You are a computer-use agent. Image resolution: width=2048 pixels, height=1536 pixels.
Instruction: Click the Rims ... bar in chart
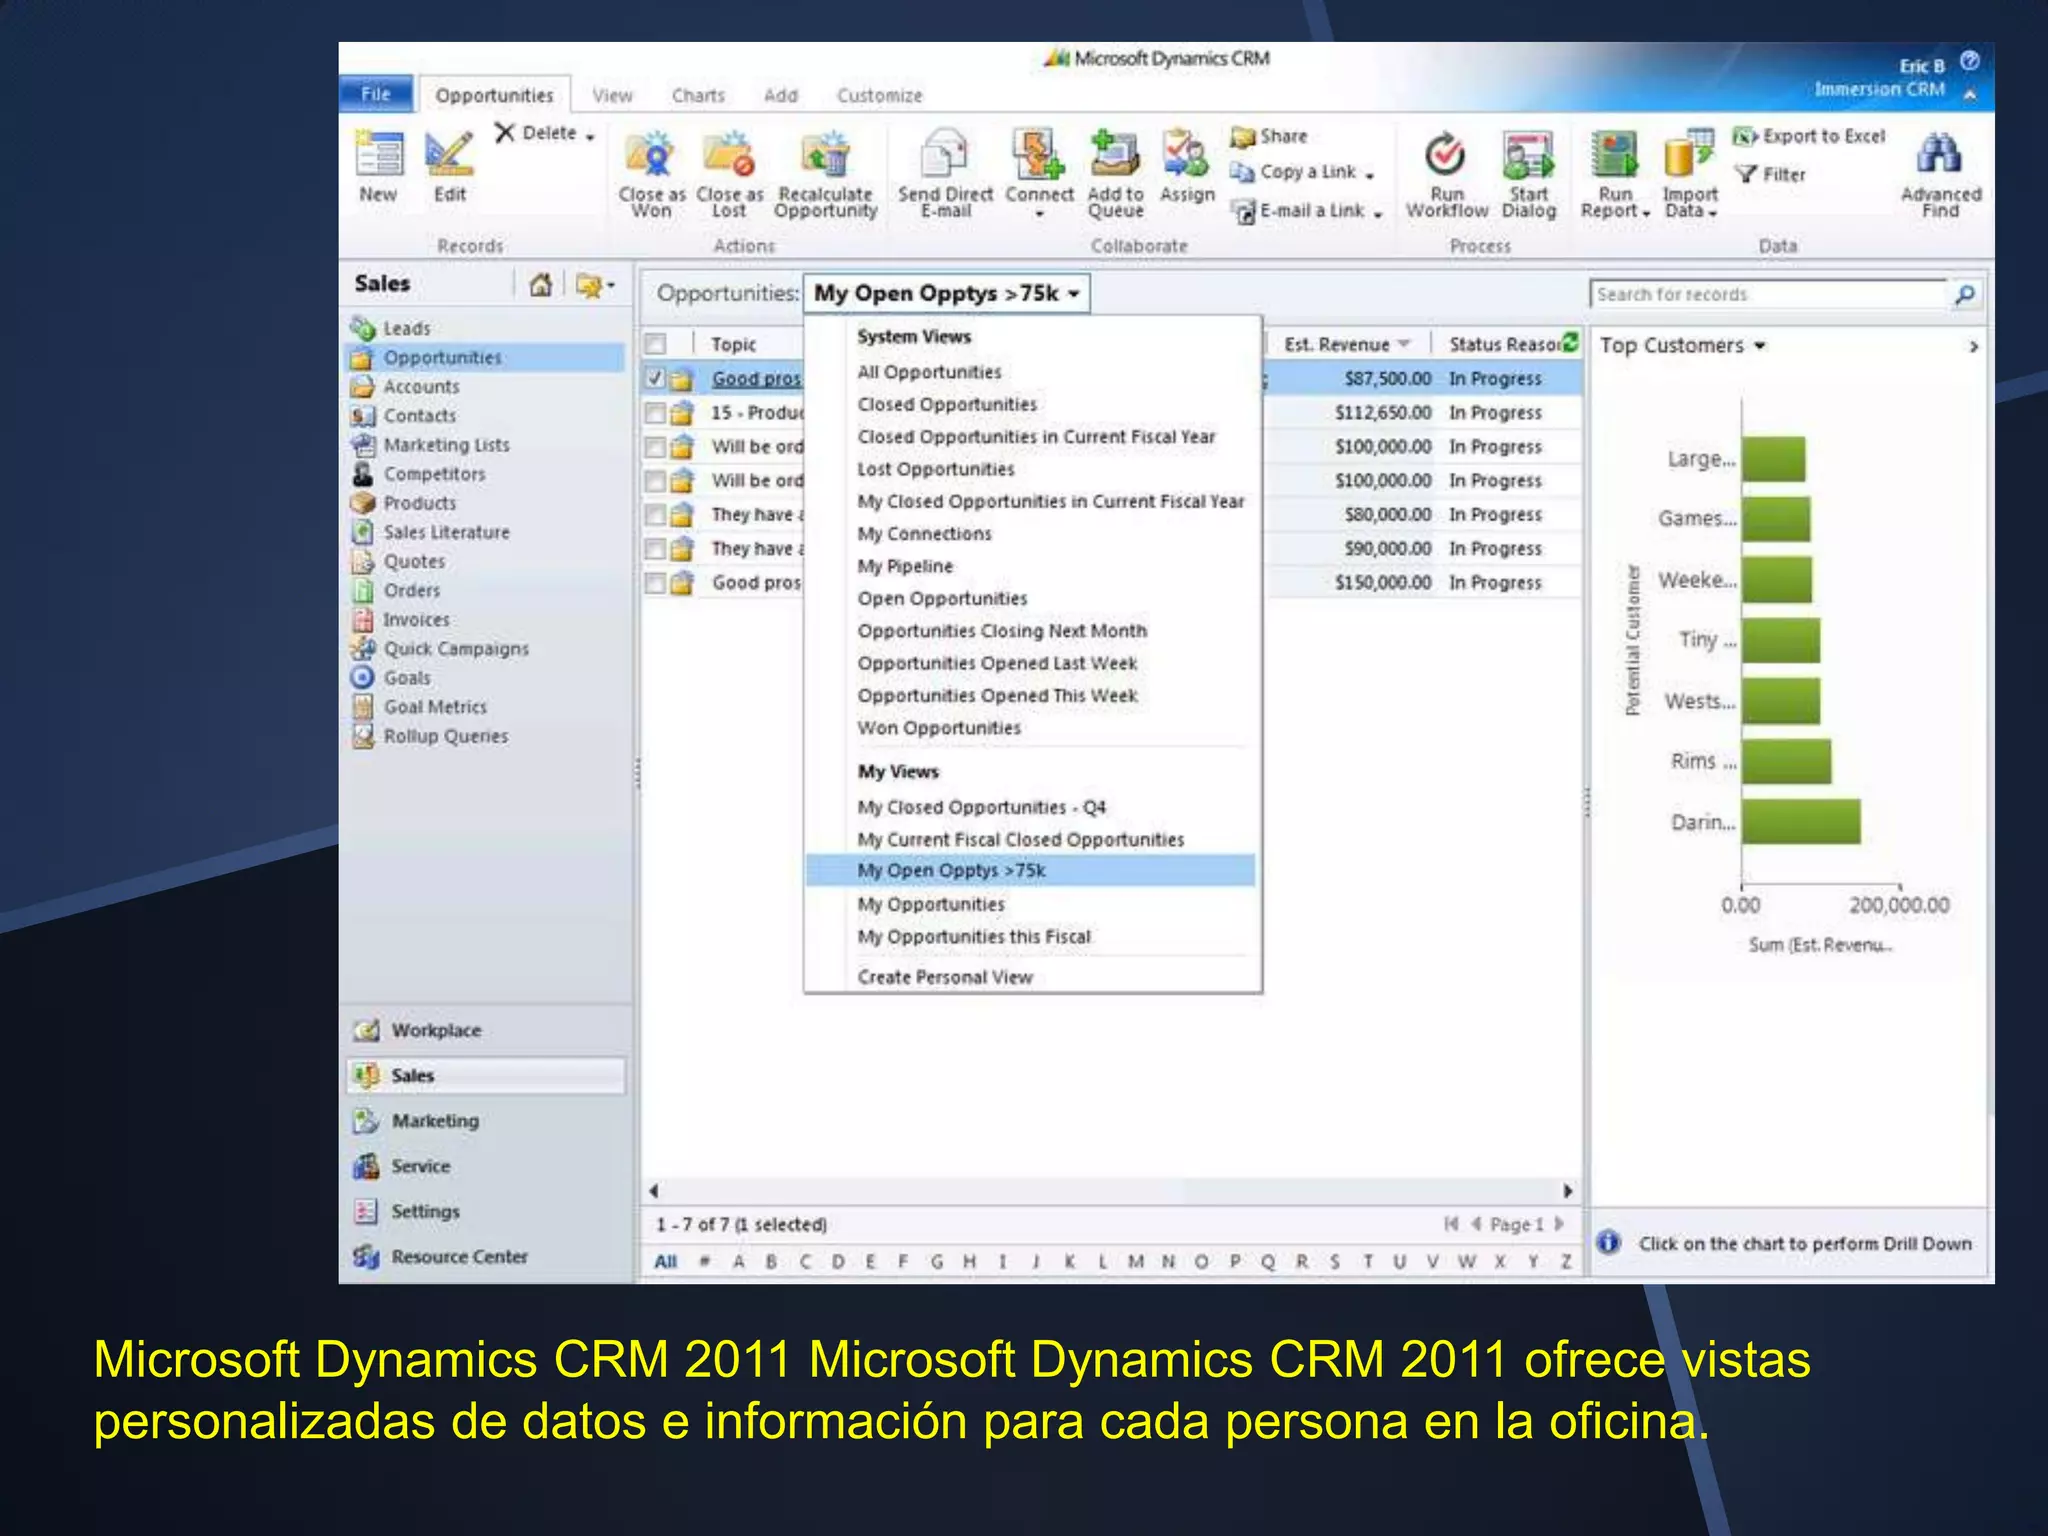click(x=1787, y=761)
